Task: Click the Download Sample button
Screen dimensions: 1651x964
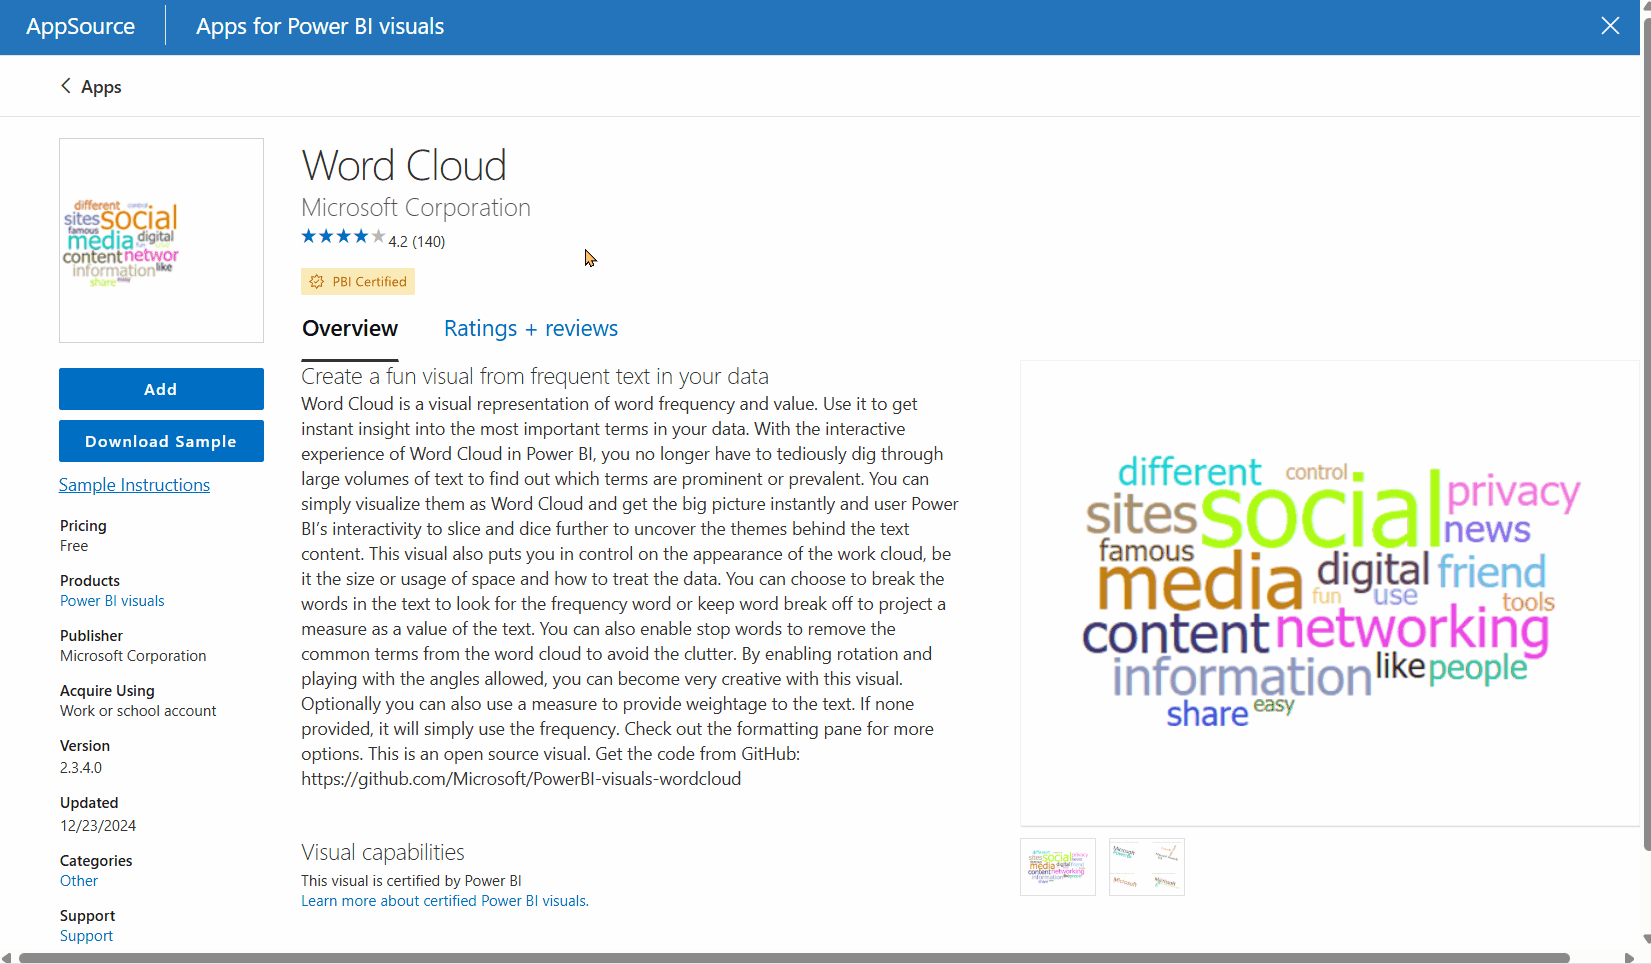Action: coord(161,441)
